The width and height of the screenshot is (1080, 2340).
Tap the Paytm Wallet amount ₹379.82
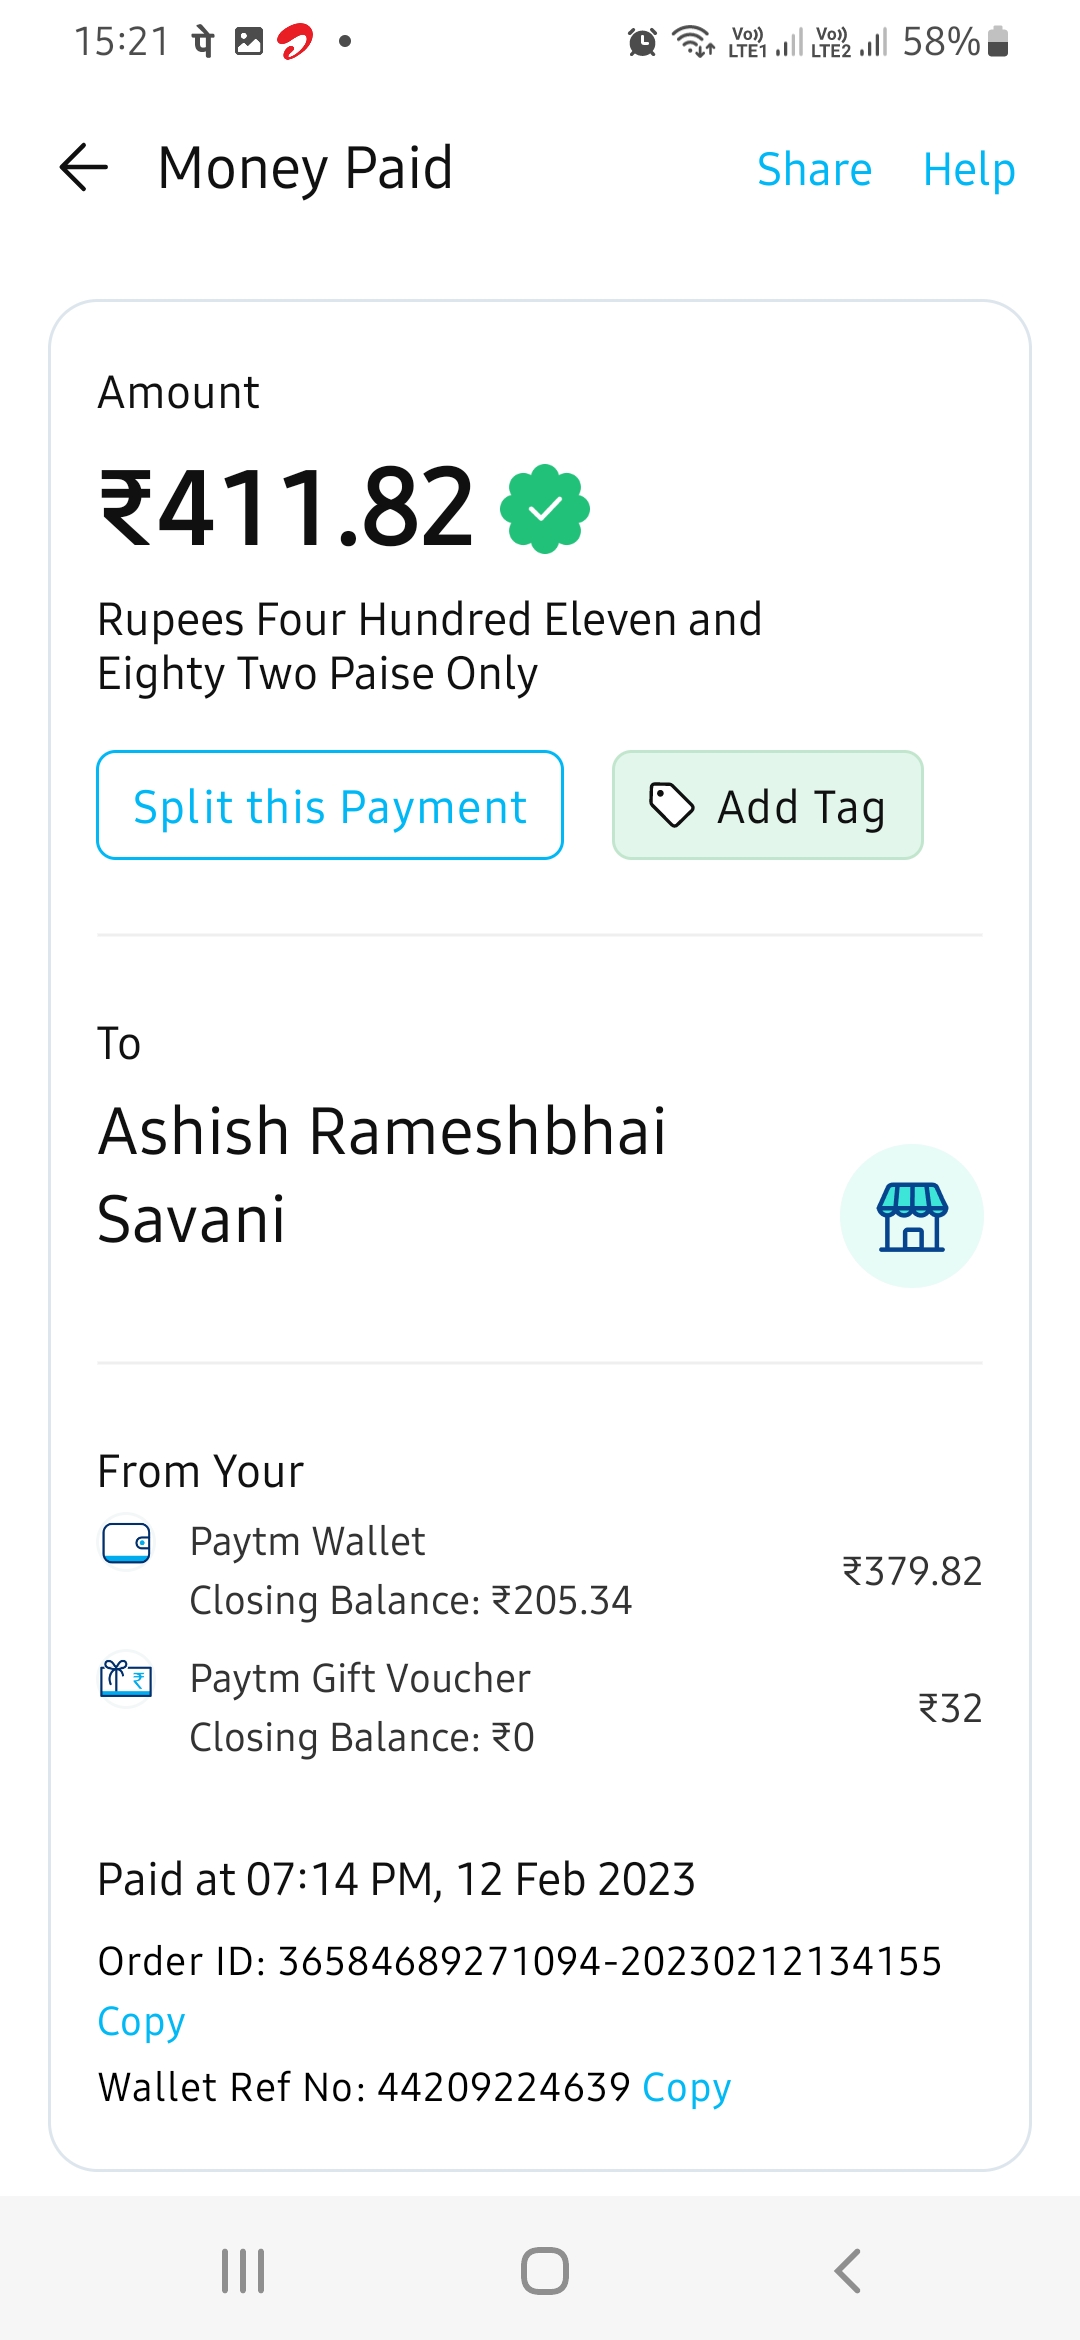tap(911, 1571)
